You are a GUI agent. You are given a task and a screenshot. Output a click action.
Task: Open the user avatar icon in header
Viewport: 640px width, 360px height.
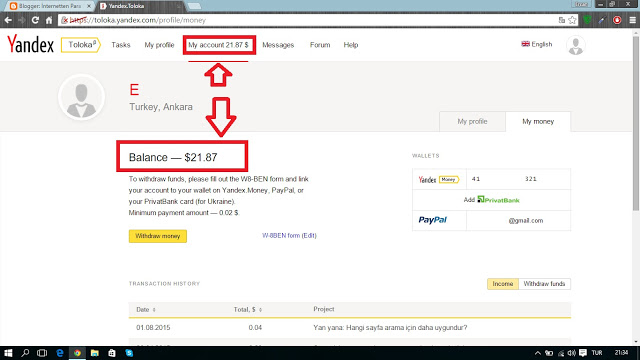[x=576, y=45]
